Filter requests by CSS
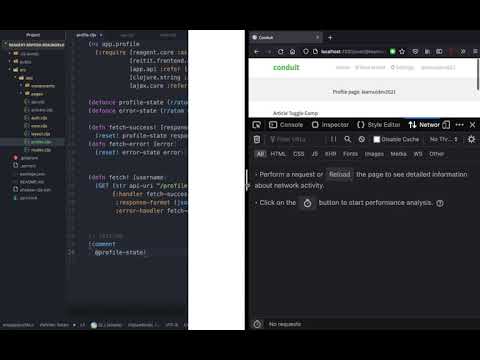This screenshot has width=480, height=360. coord(298,154)
